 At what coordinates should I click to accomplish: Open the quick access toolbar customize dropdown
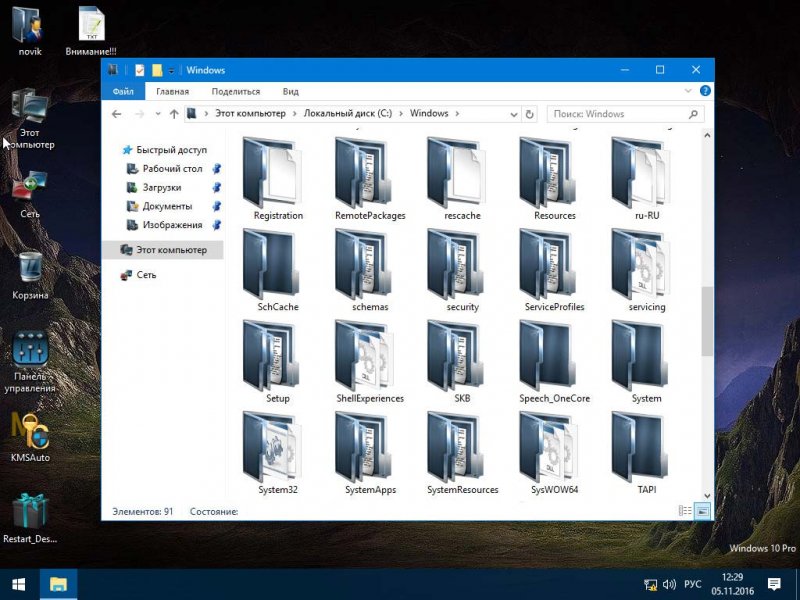pyautogui.click(x=171, y=71)
